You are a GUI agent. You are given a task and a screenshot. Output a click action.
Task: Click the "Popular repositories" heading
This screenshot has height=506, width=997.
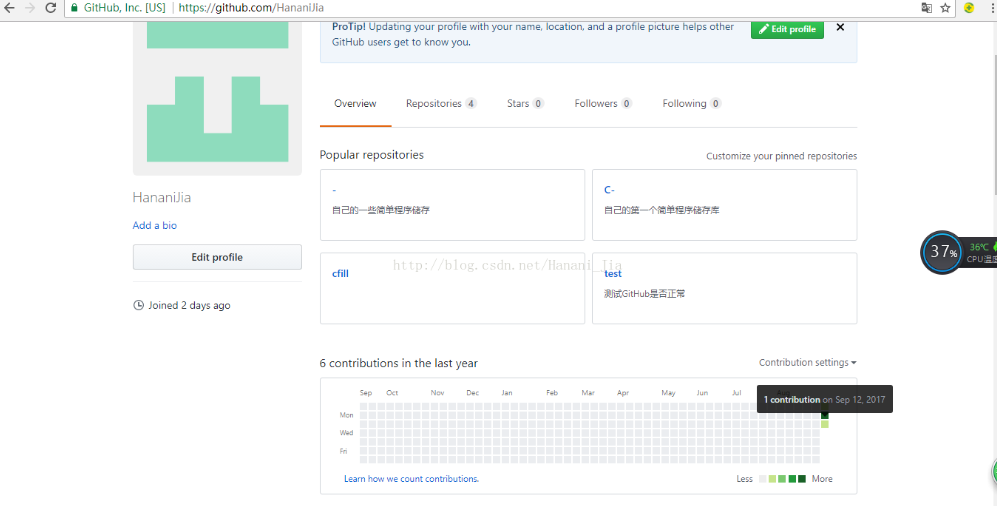click(x=371, y=154)
